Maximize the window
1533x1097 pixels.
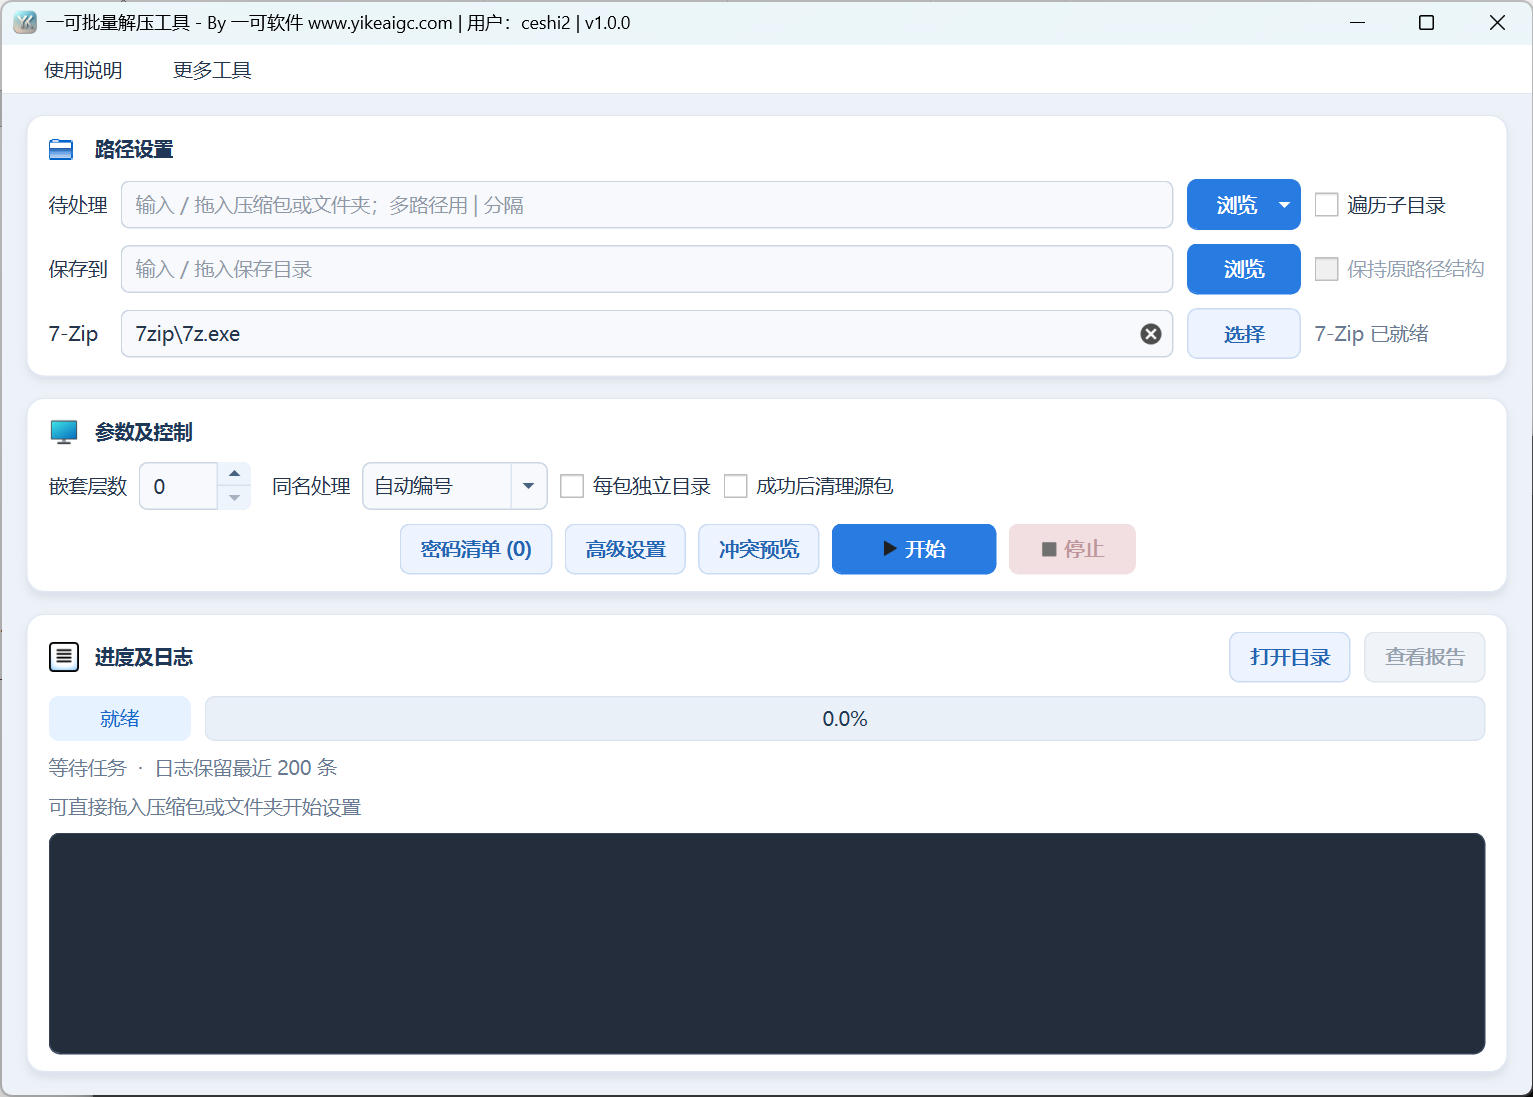pos(1427,22)
